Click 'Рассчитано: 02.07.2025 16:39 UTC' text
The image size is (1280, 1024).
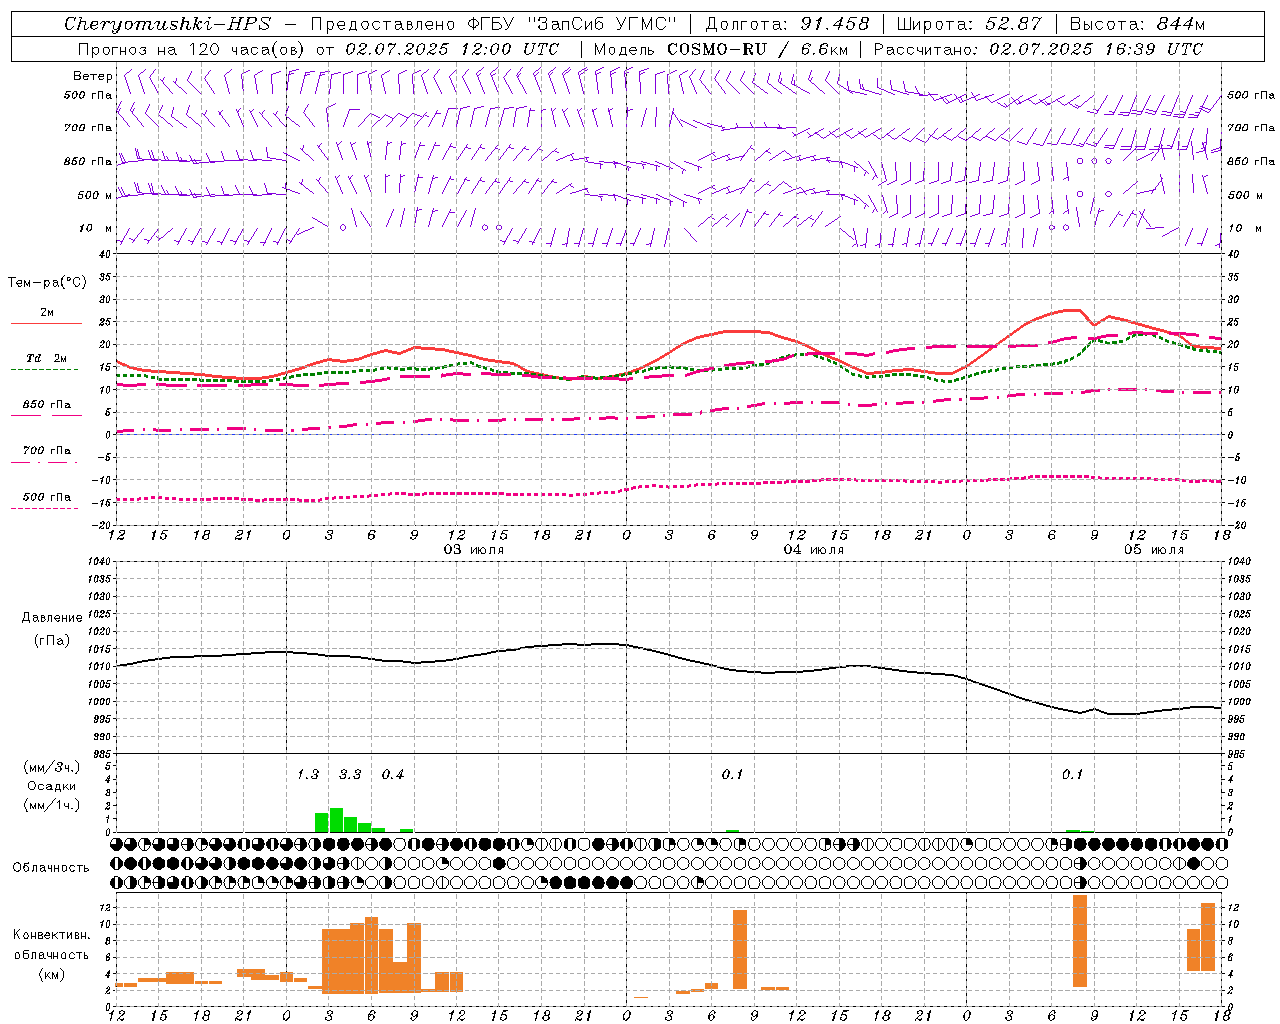click(1038, 49)
